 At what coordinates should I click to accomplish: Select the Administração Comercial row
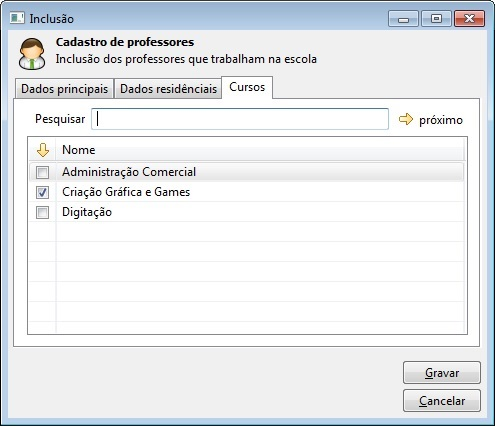point(247,172)
